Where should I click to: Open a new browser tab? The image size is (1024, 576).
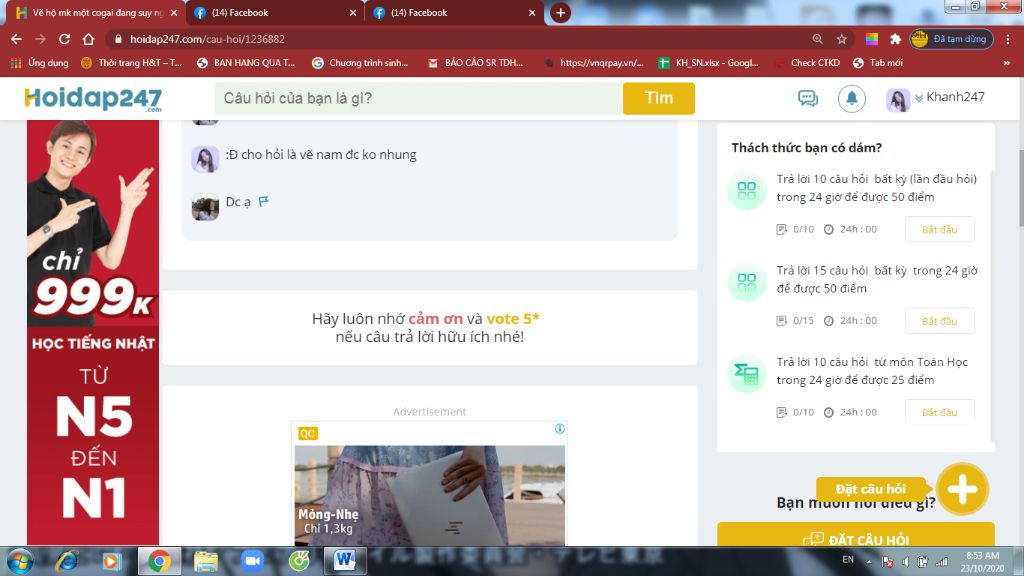[560, 12]
